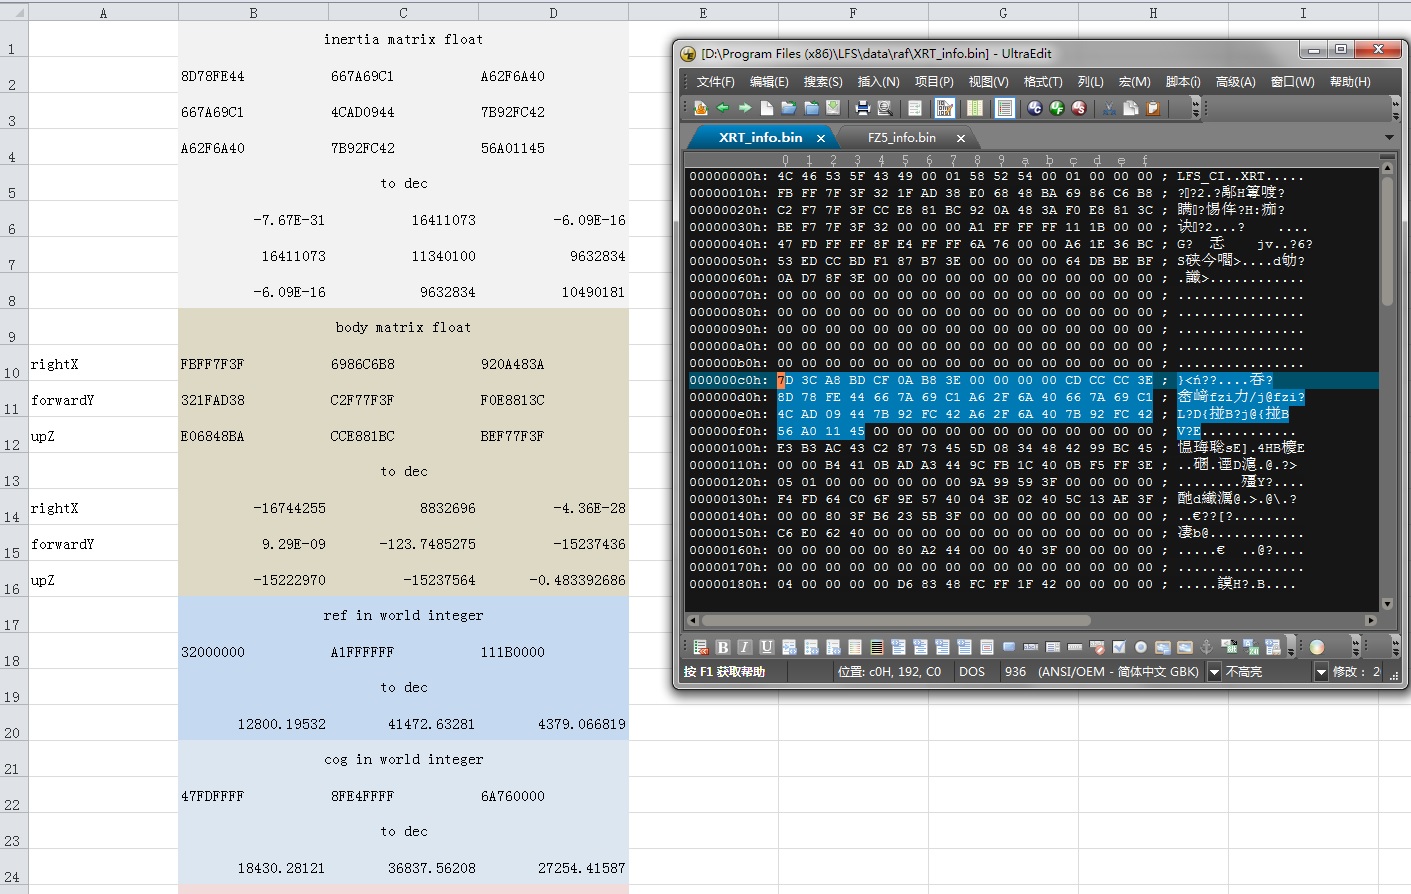The height and width of the screenshot is (894, 1411).
Task: Open Print Preview in UltraEdit
Action: coord(884,108)
